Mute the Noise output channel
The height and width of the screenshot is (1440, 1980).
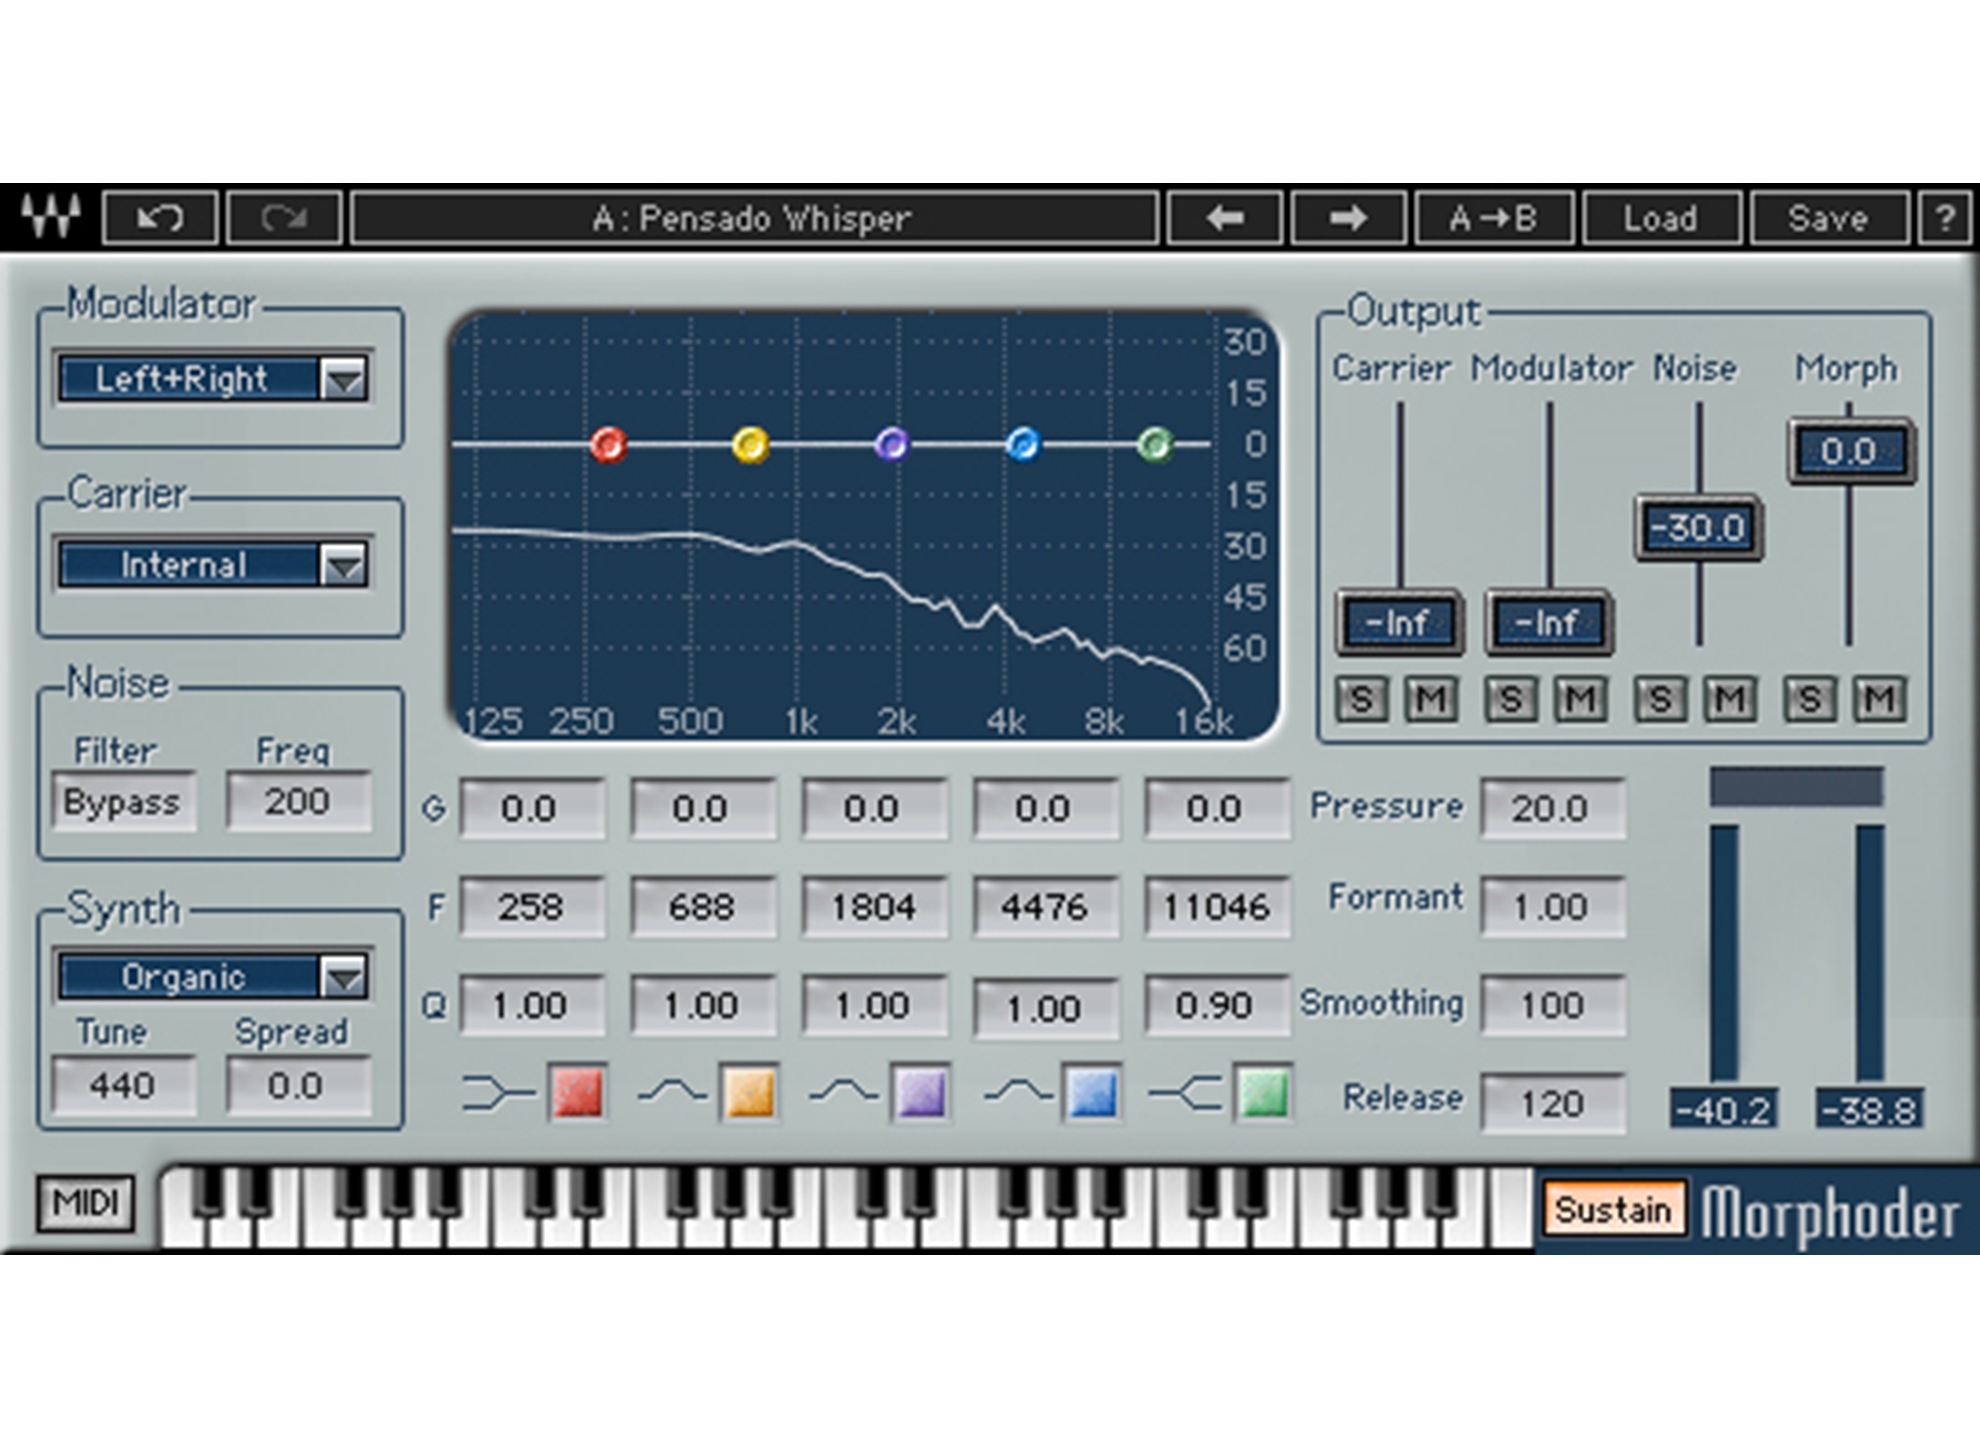pyautogui.click(x=1729, y=699)
